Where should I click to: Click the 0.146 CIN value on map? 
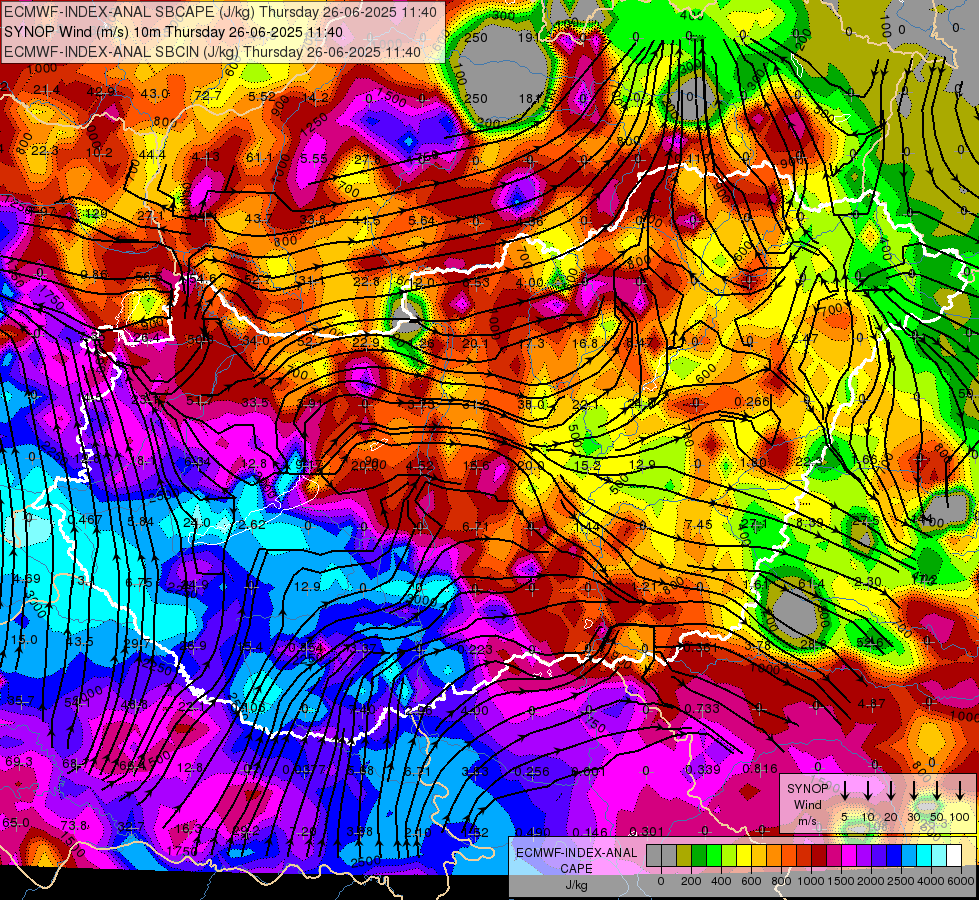589,831
